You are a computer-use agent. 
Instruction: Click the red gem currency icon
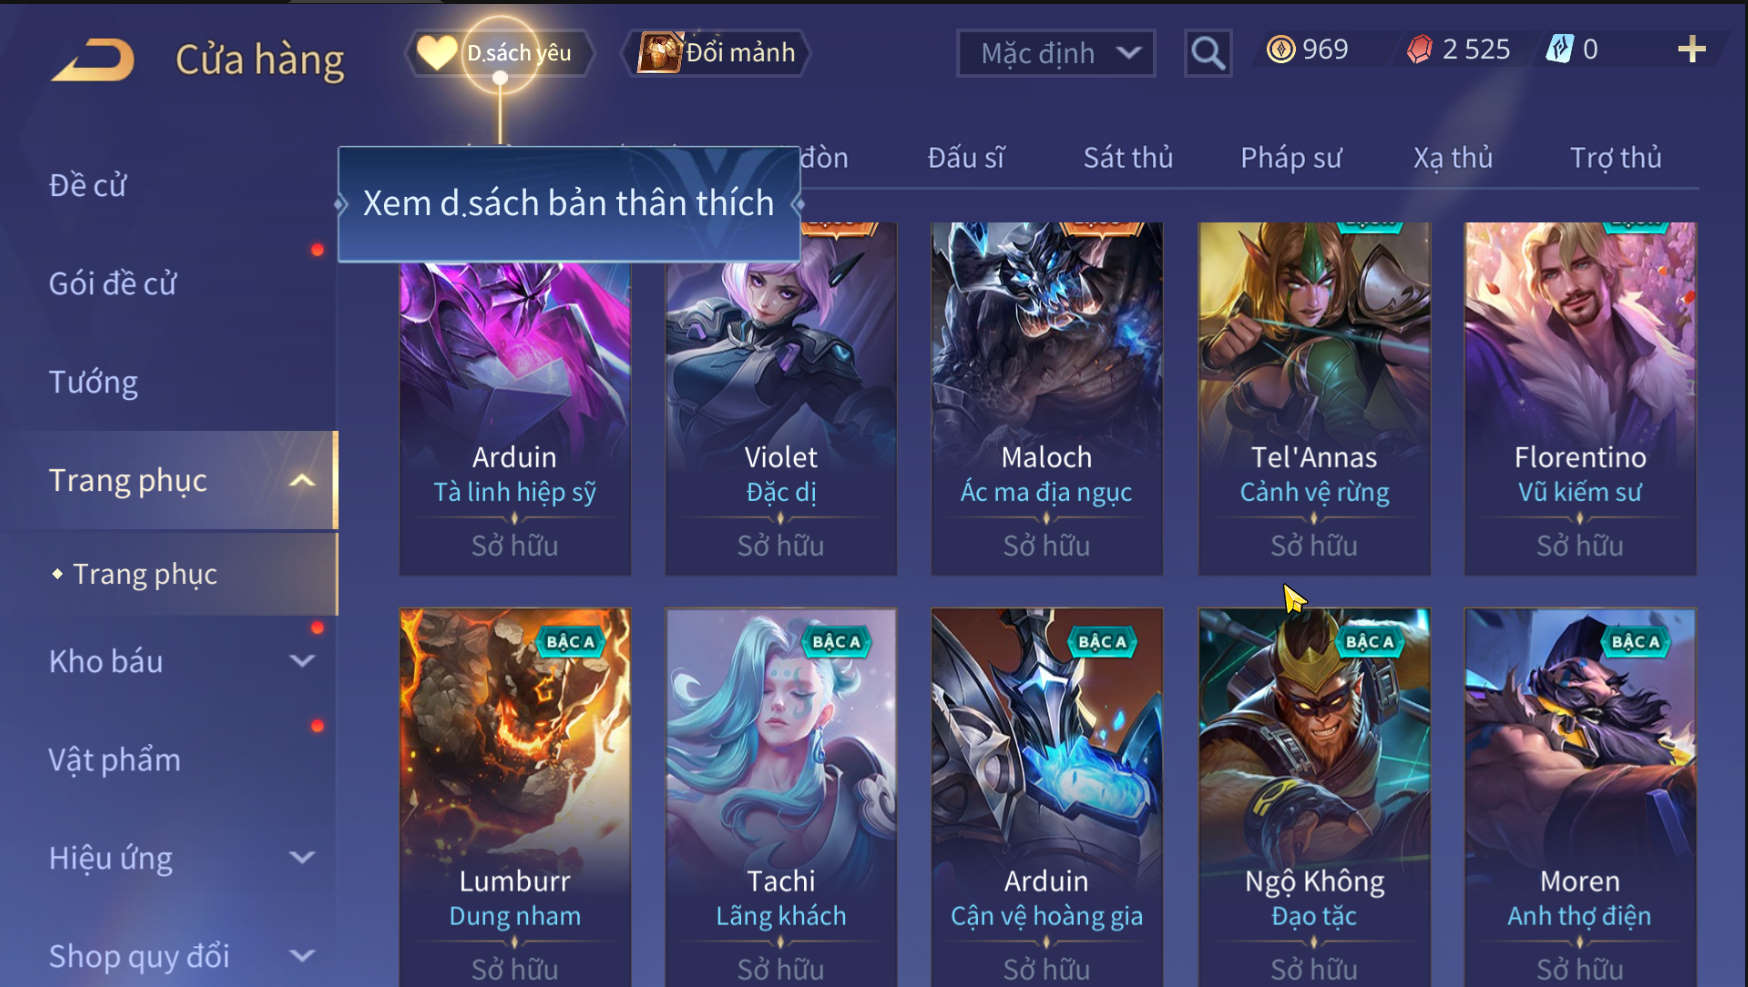click(x=1419, y=49)
